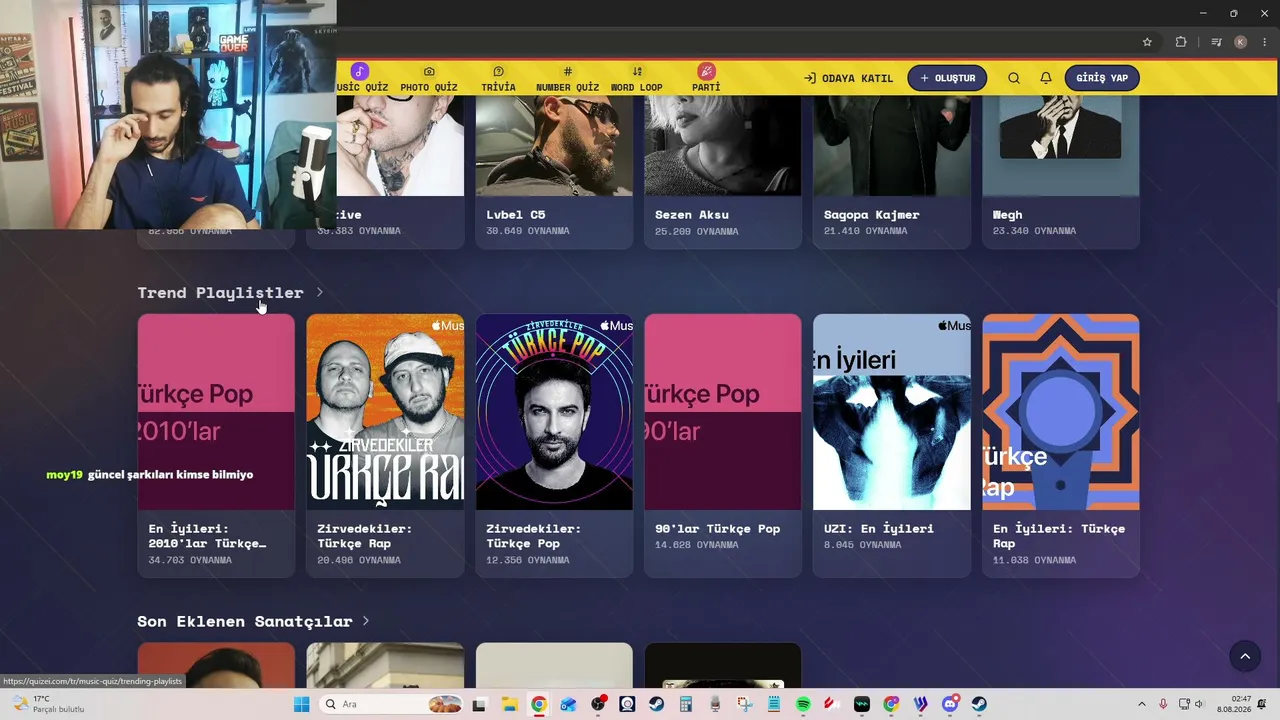Open the Parti party icon

706,71
